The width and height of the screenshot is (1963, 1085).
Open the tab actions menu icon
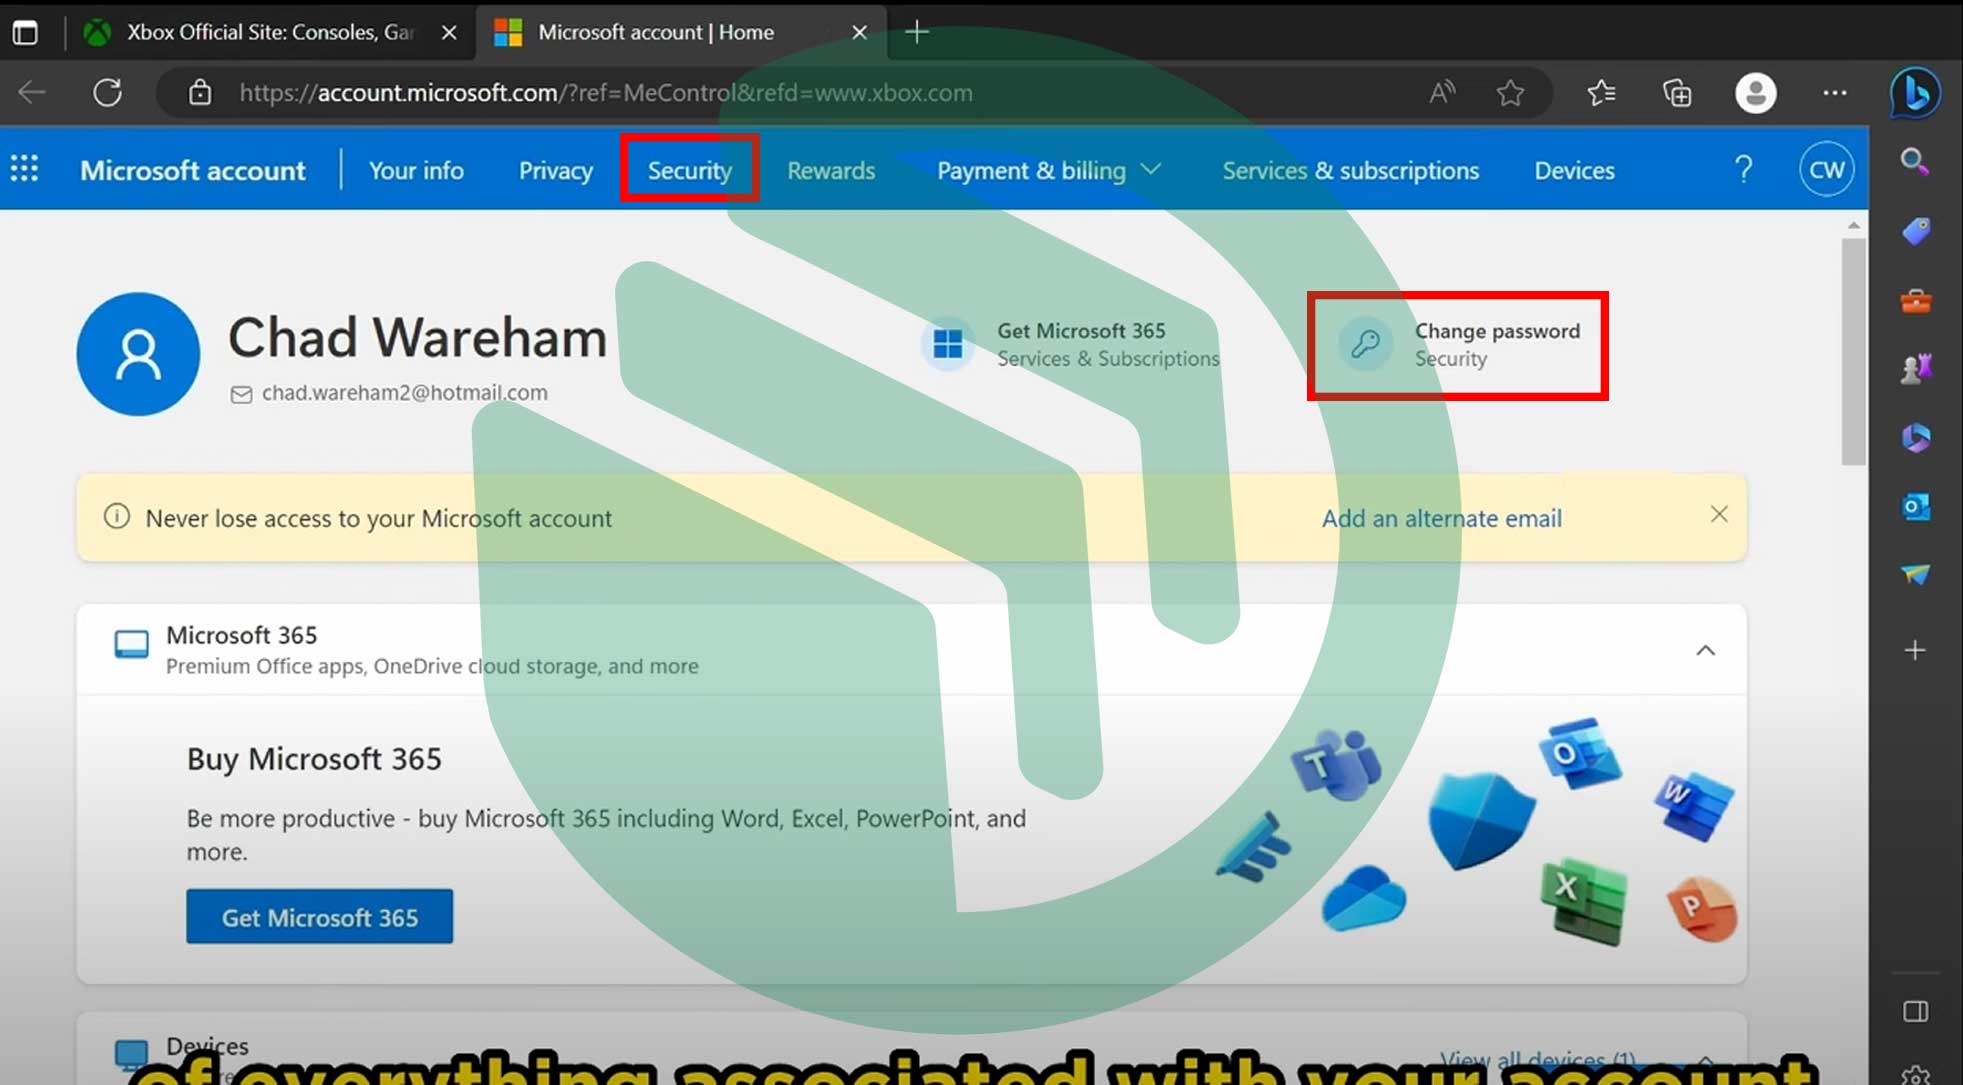(25, 32)
